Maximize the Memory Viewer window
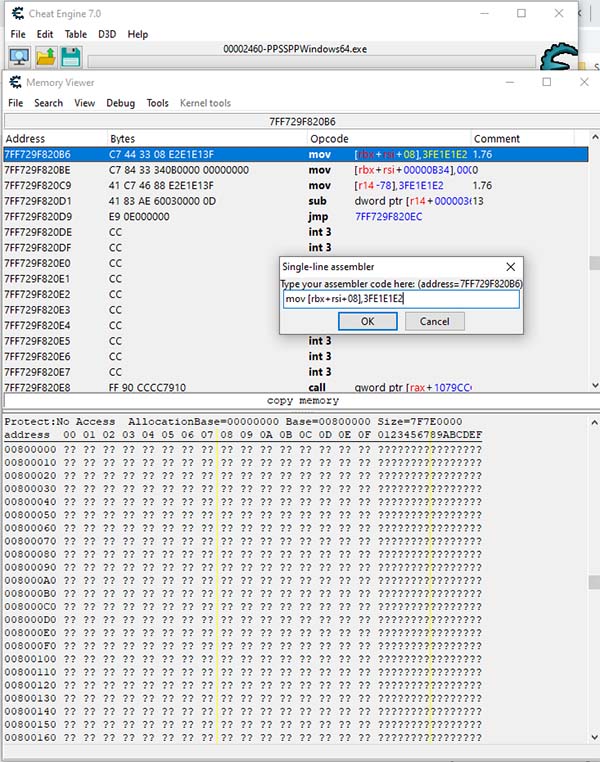The height and width of the screenshot is (762, 600). point(546,82)
